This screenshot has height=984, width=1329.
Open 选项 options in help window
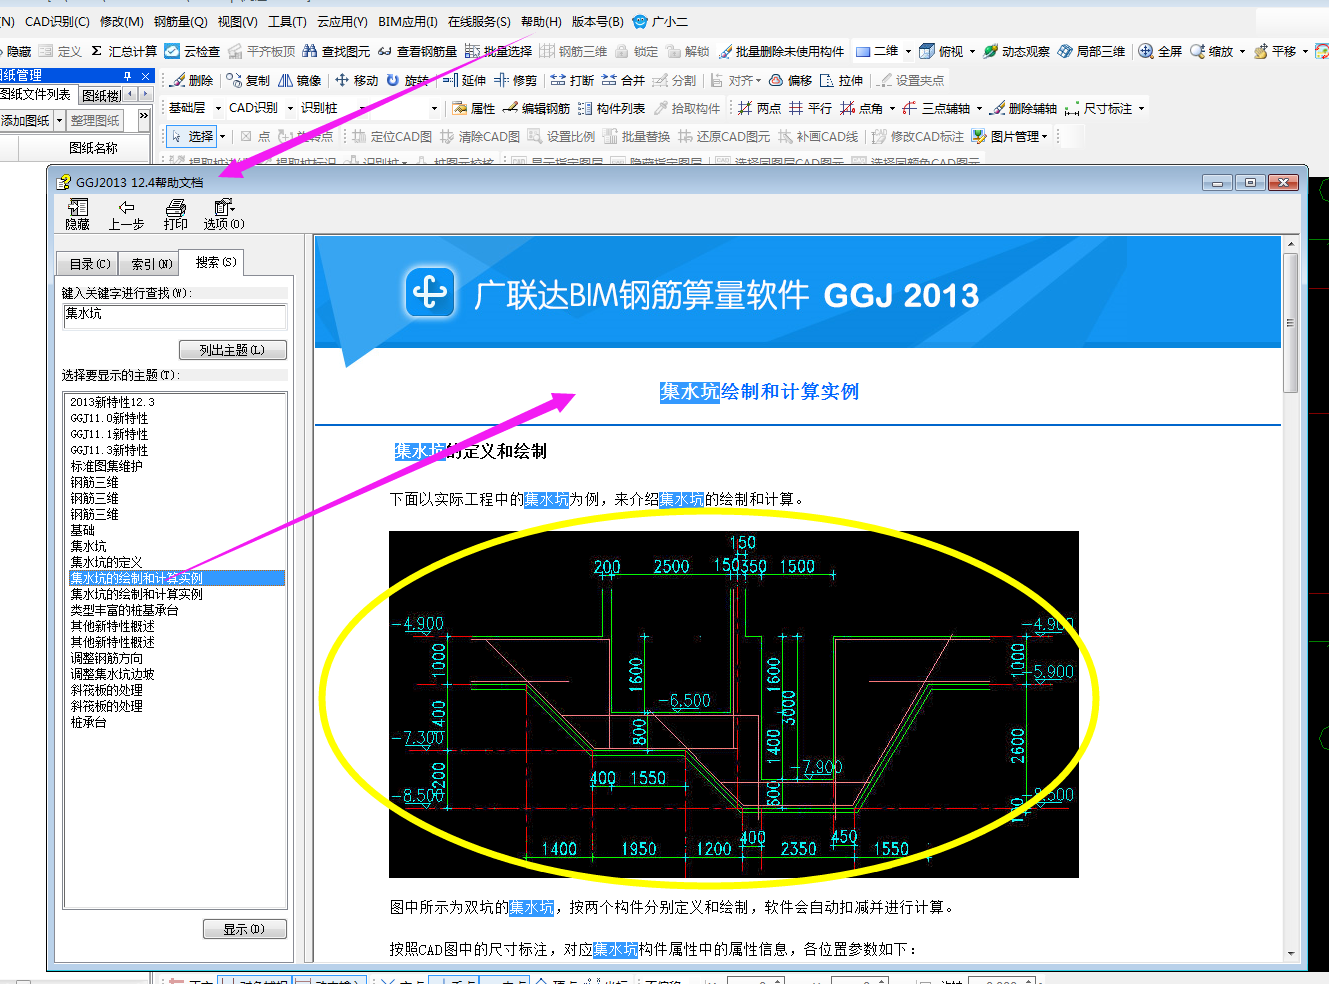[x=224, y=214]
